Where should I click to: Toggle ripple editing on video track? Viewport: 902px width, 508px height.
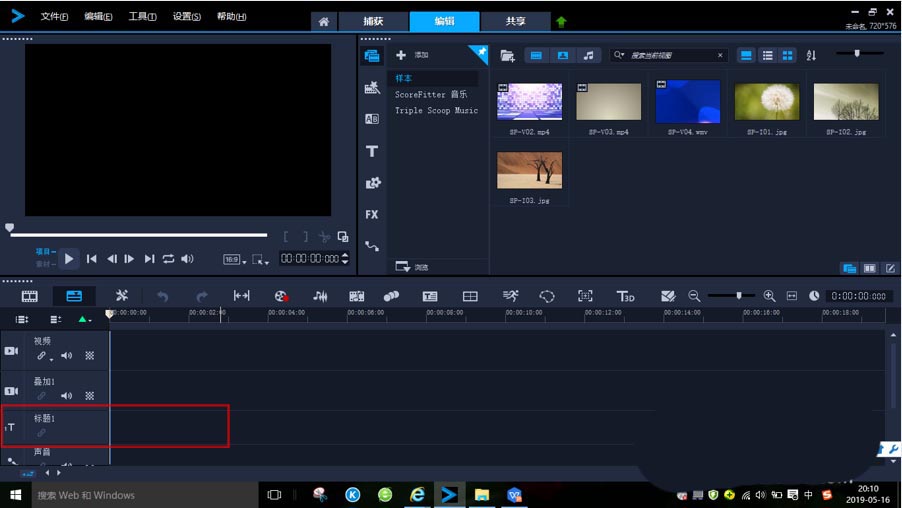(x=41, y=356)
